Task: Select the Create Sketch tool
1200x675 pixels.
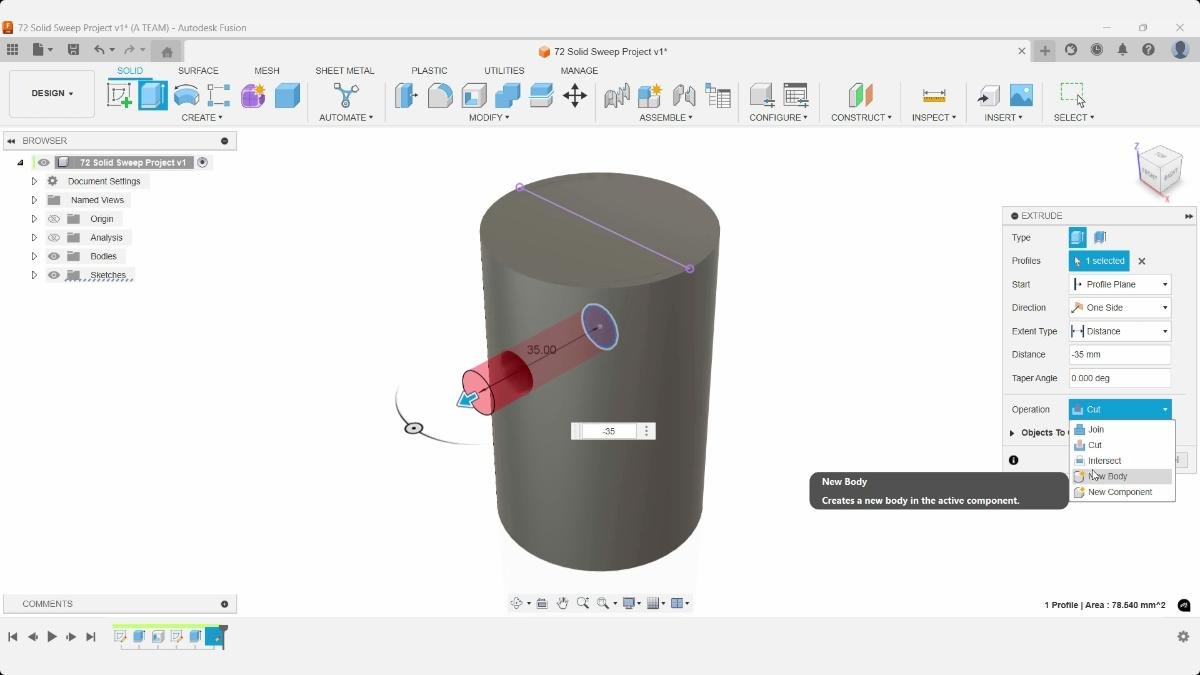Action: (119, 95)
